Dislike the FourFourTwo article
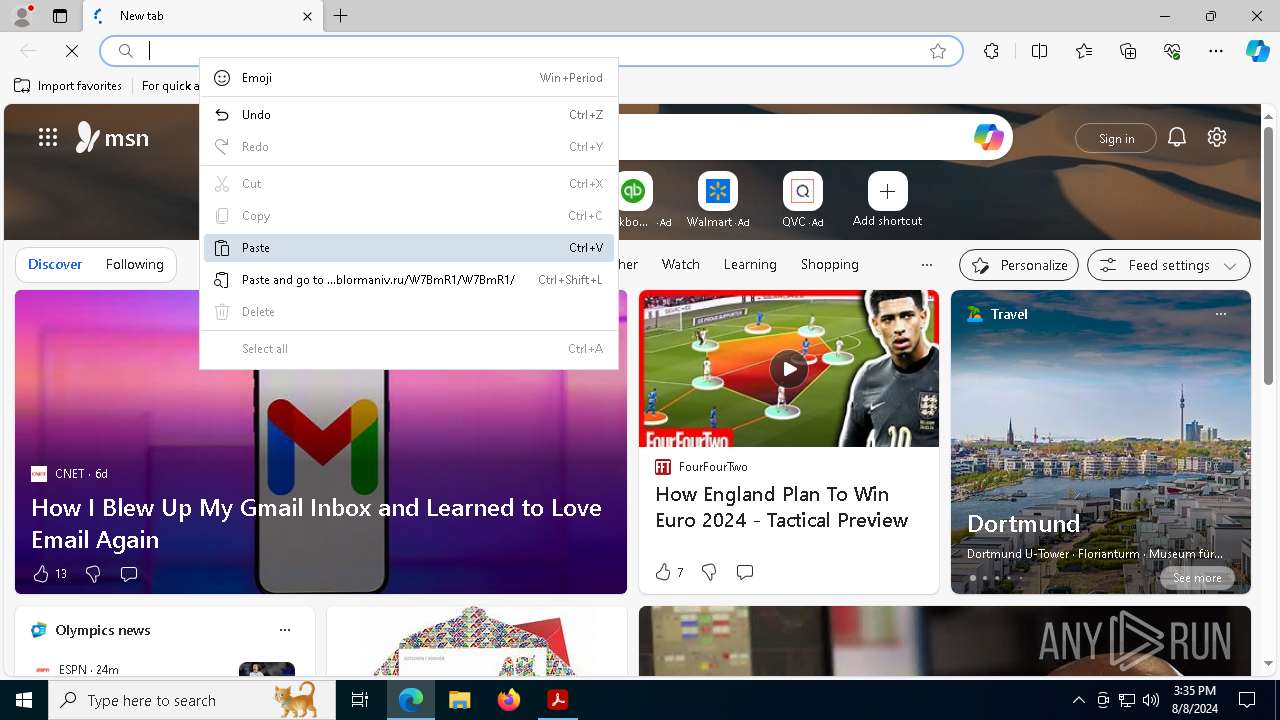 tap(709, 572)
